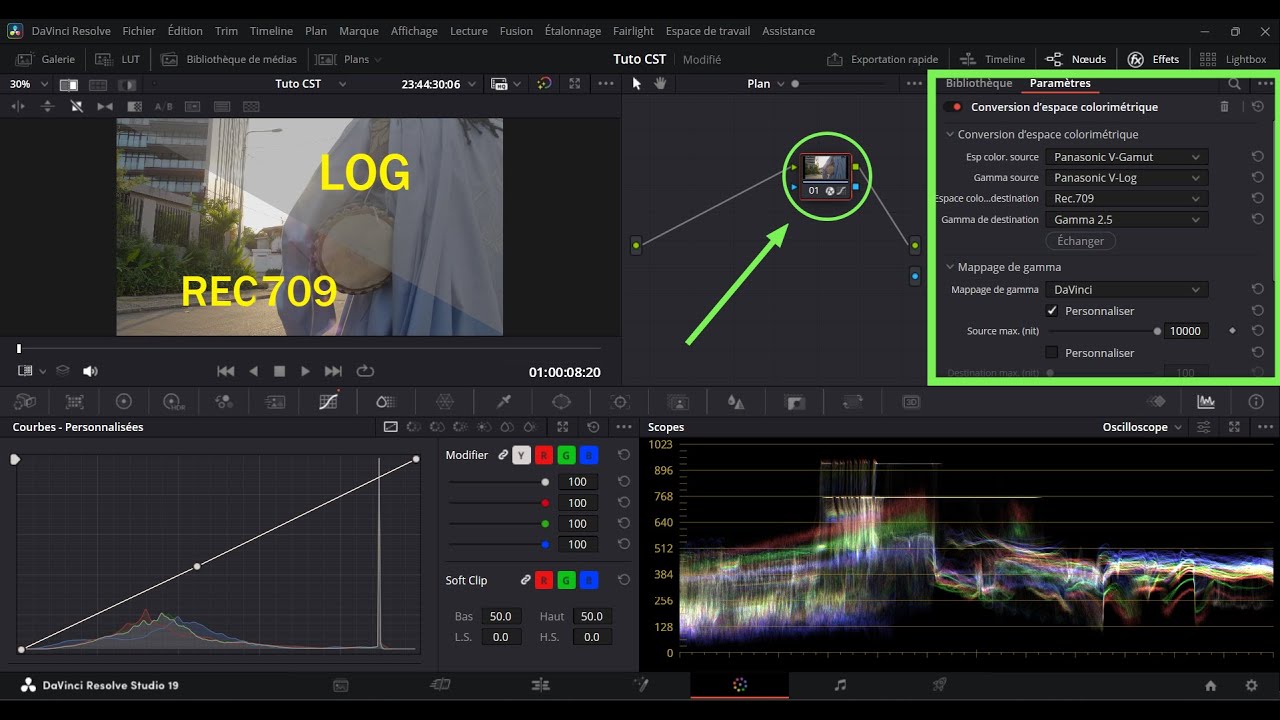1280x720 pixels.
Task: Select the Curves palette icon
Action: click(328, 401)
